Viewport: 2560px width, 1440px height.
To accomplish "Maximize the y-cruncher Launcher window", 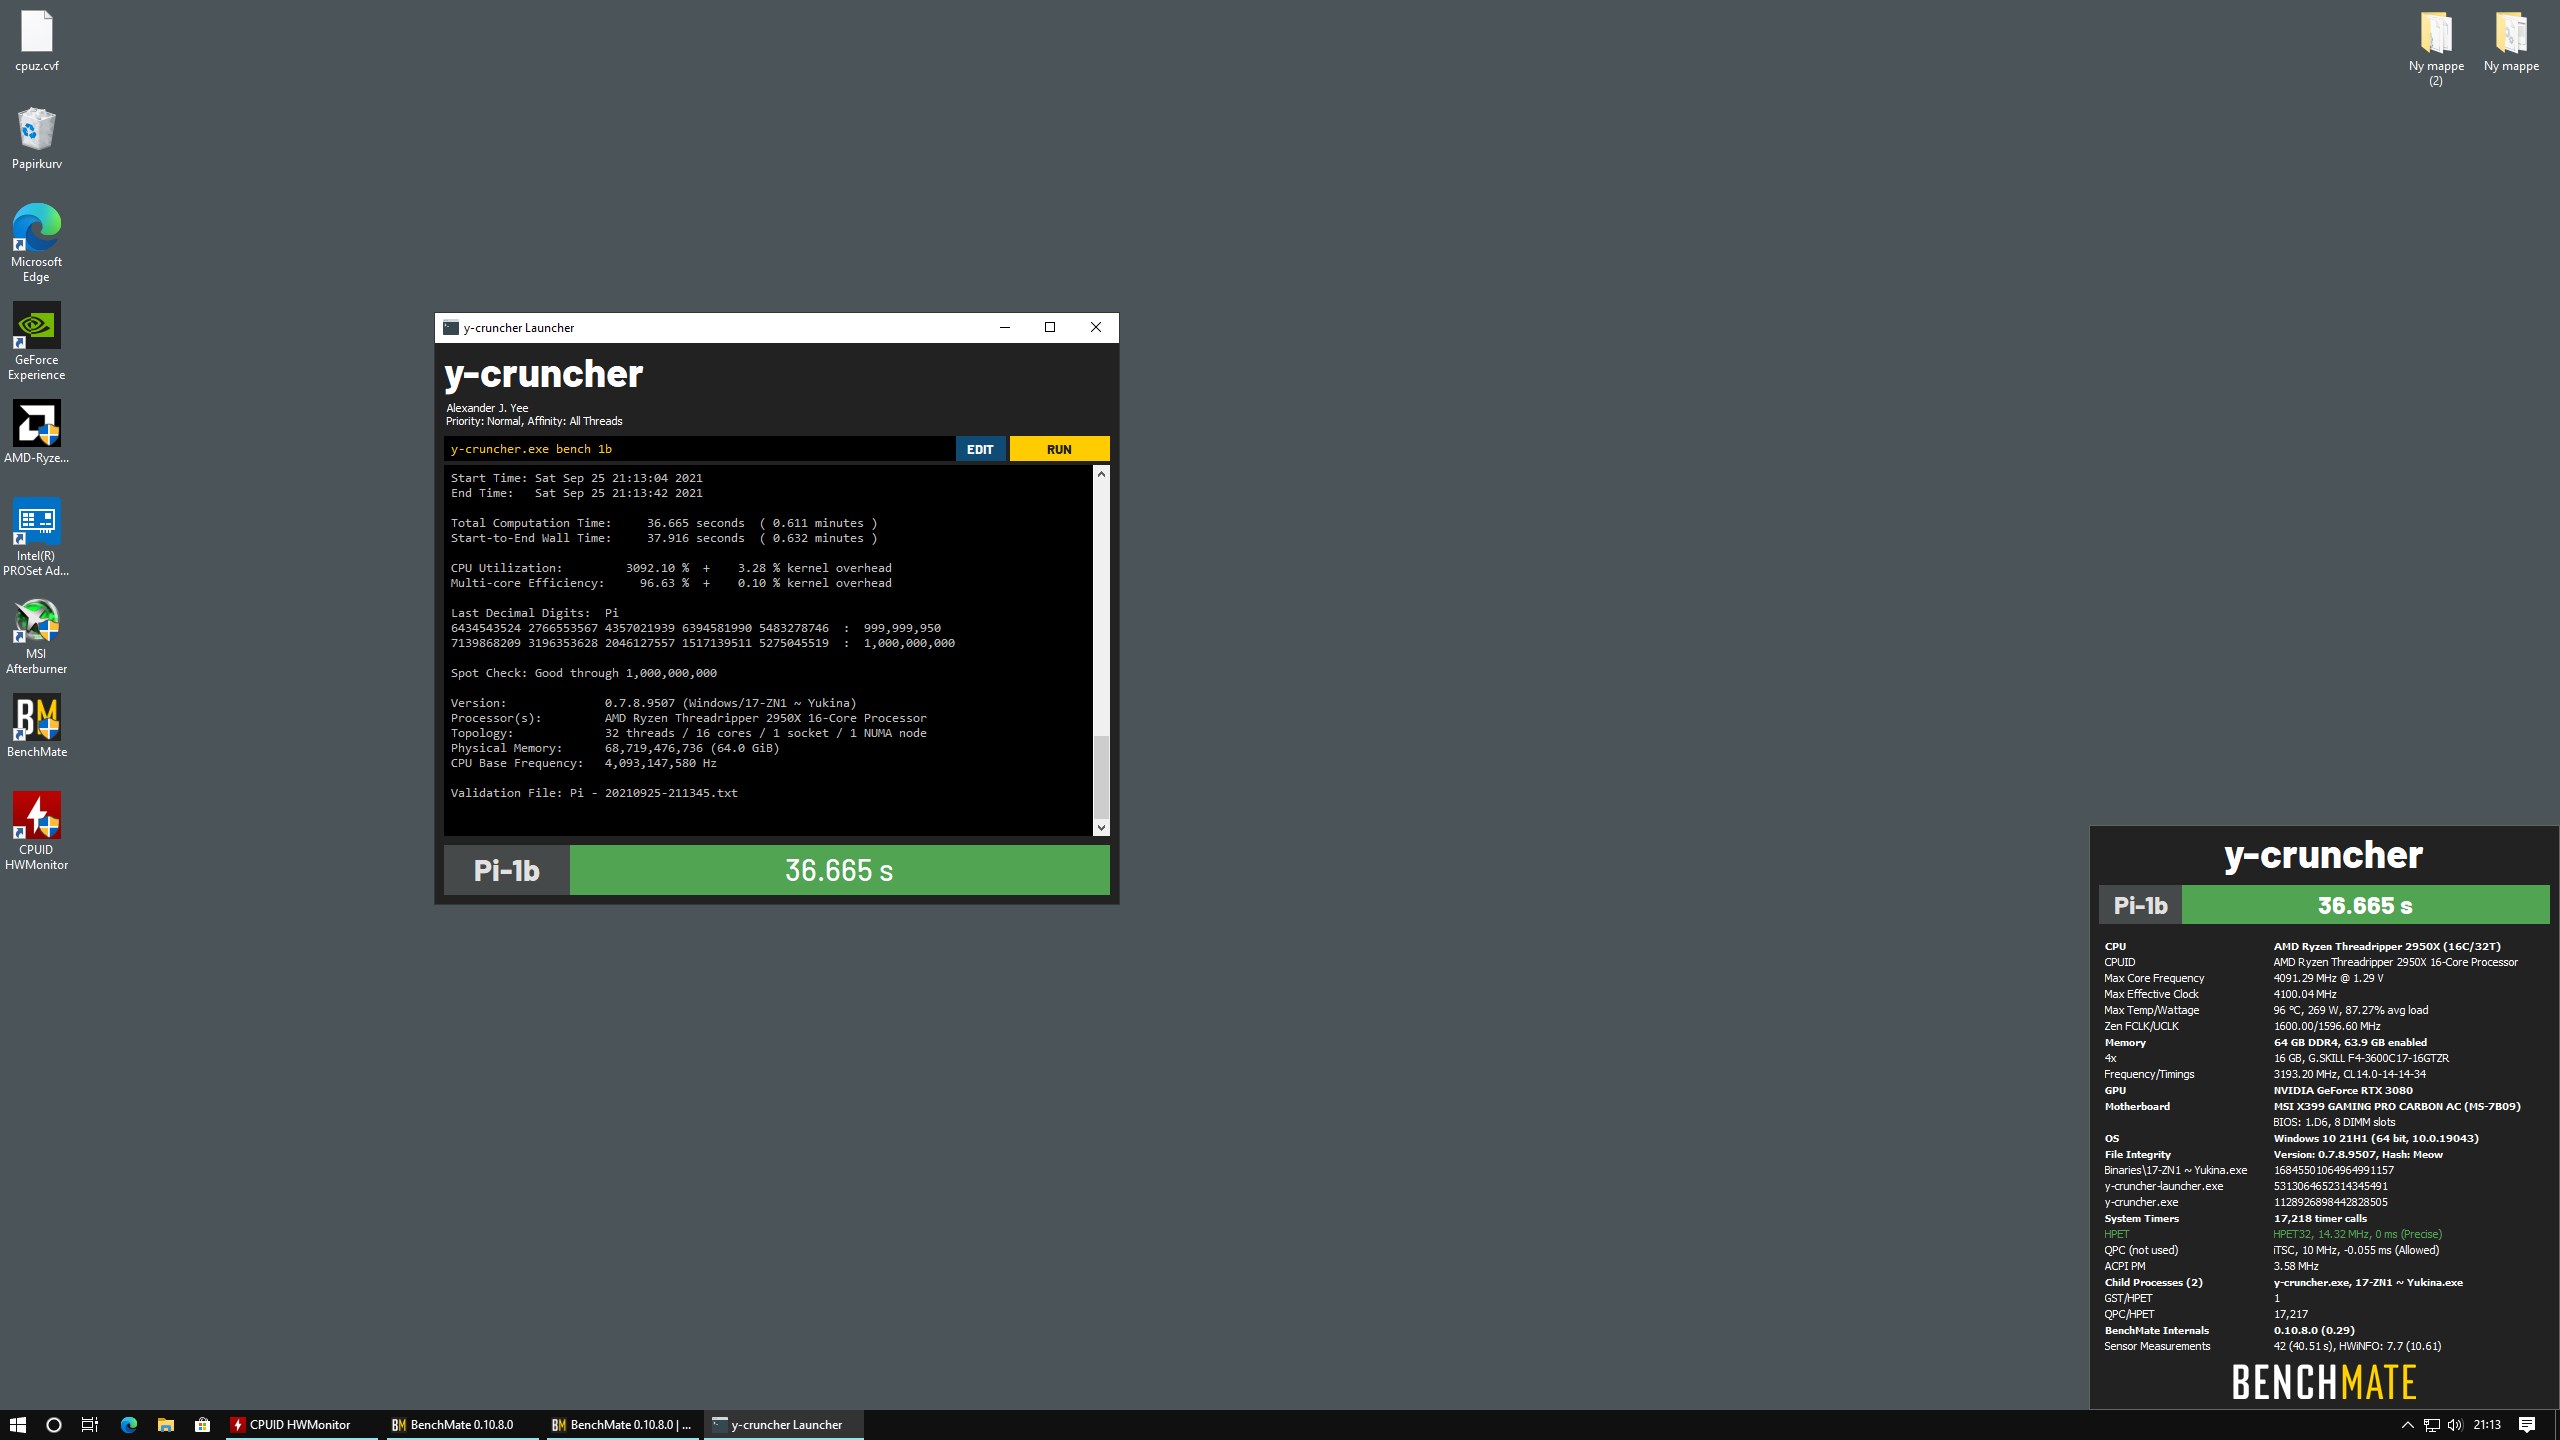I will [1050, 328].
